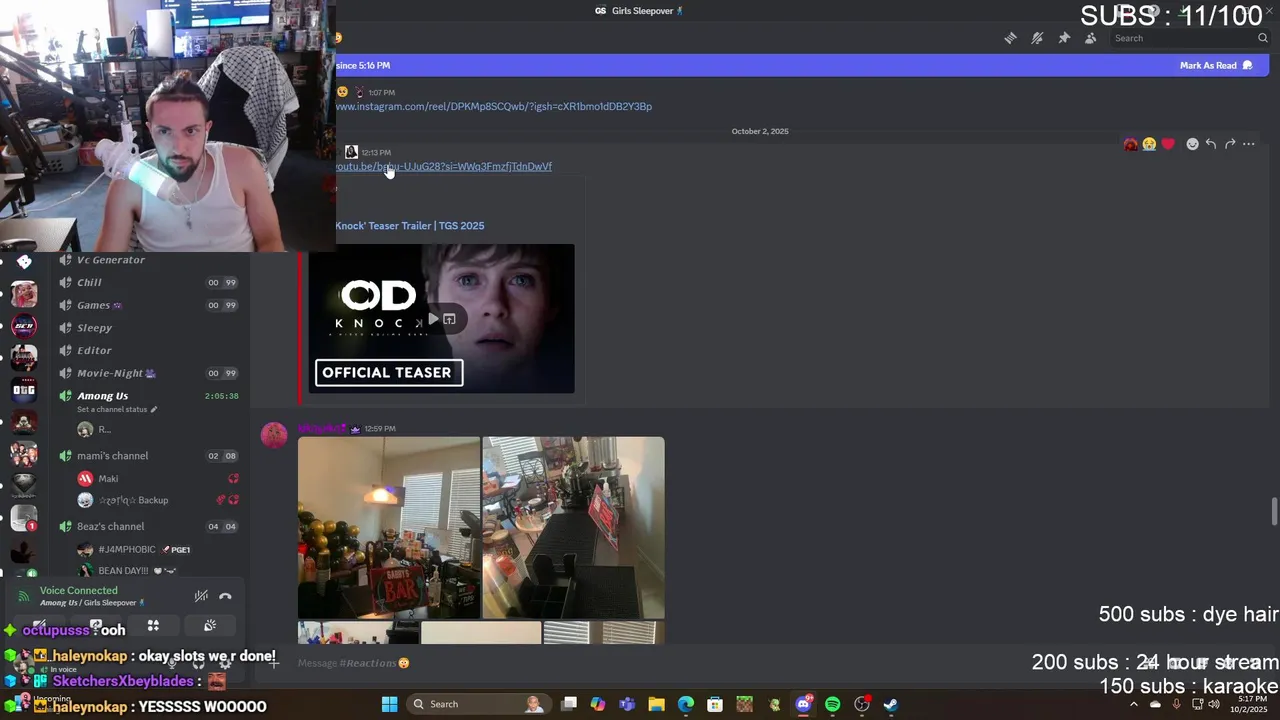1280x720 pixels.
Task: Show the member list icon
Action: [x=1090, y=38]
